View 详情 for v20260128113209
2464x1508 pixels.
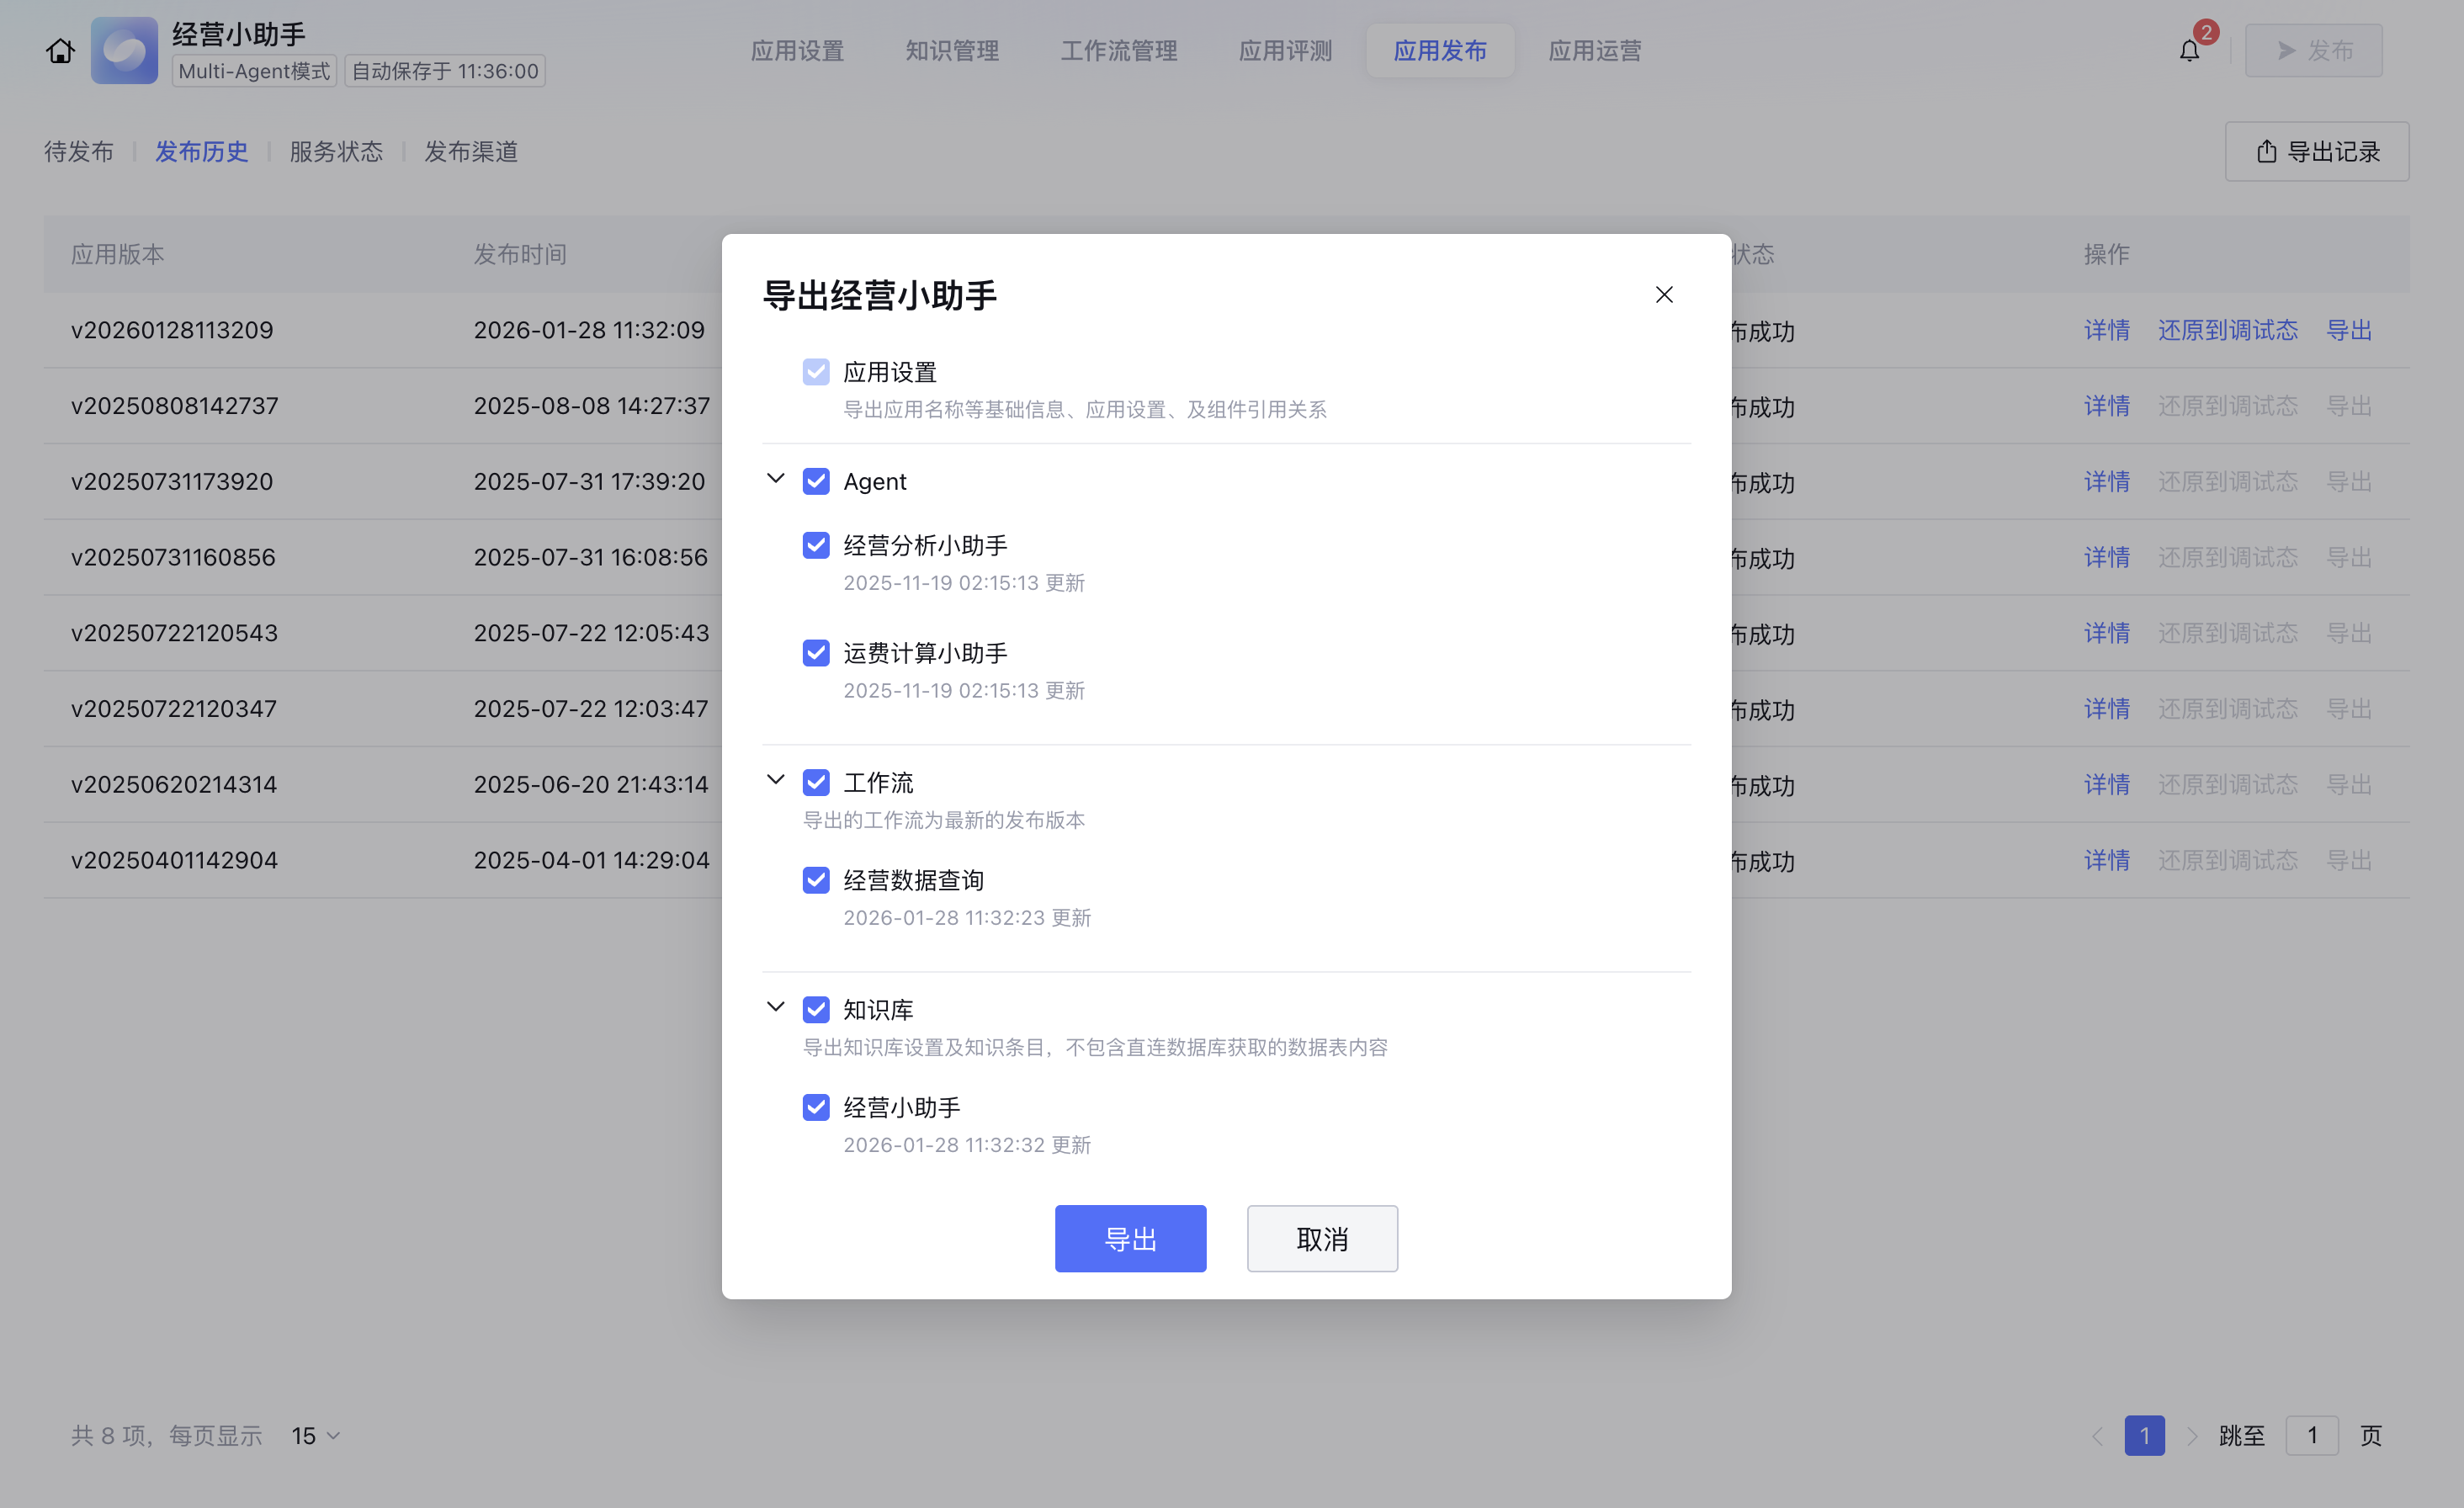pos(2106,330)
